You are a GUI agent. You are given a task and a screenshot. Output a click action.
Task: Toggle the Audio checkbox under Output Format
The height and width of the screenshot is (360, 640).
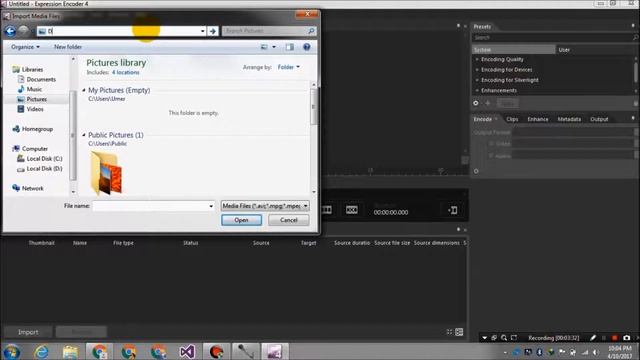tap(491, 156)
